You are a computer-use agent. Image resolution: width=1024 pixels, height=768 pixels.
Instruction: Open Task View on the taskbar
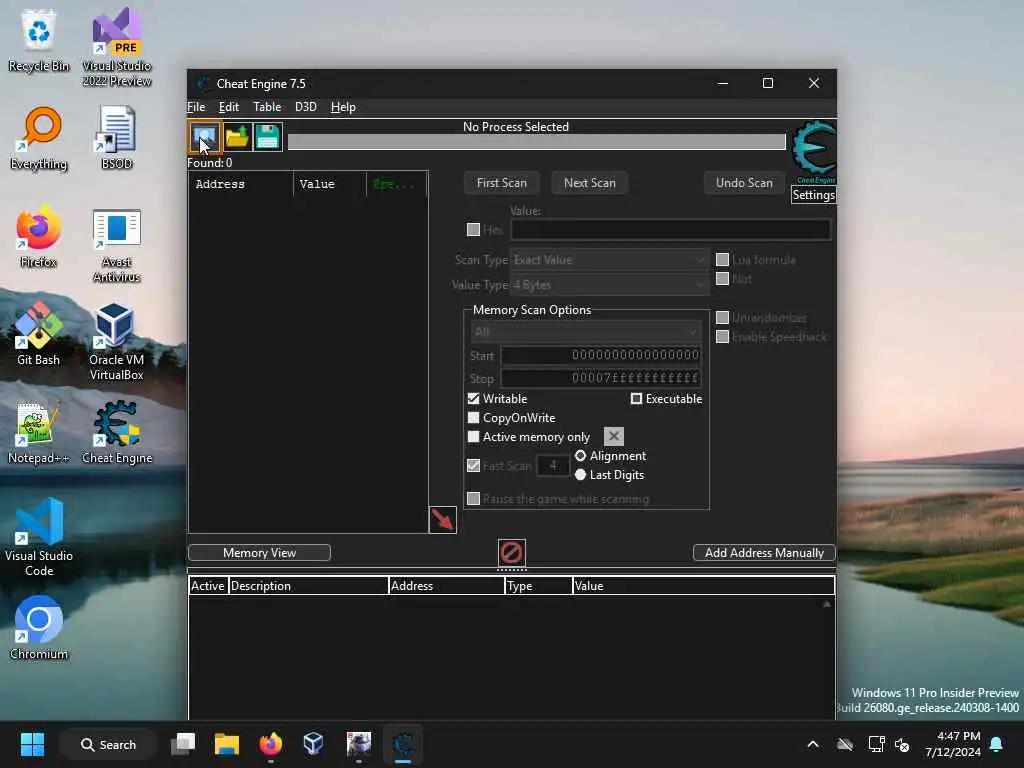point(183,744)
